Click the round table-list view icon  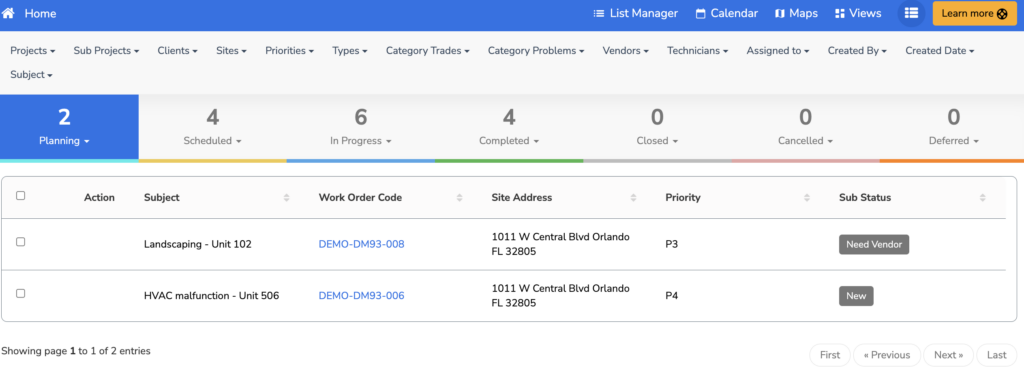[x=911, y=13]
